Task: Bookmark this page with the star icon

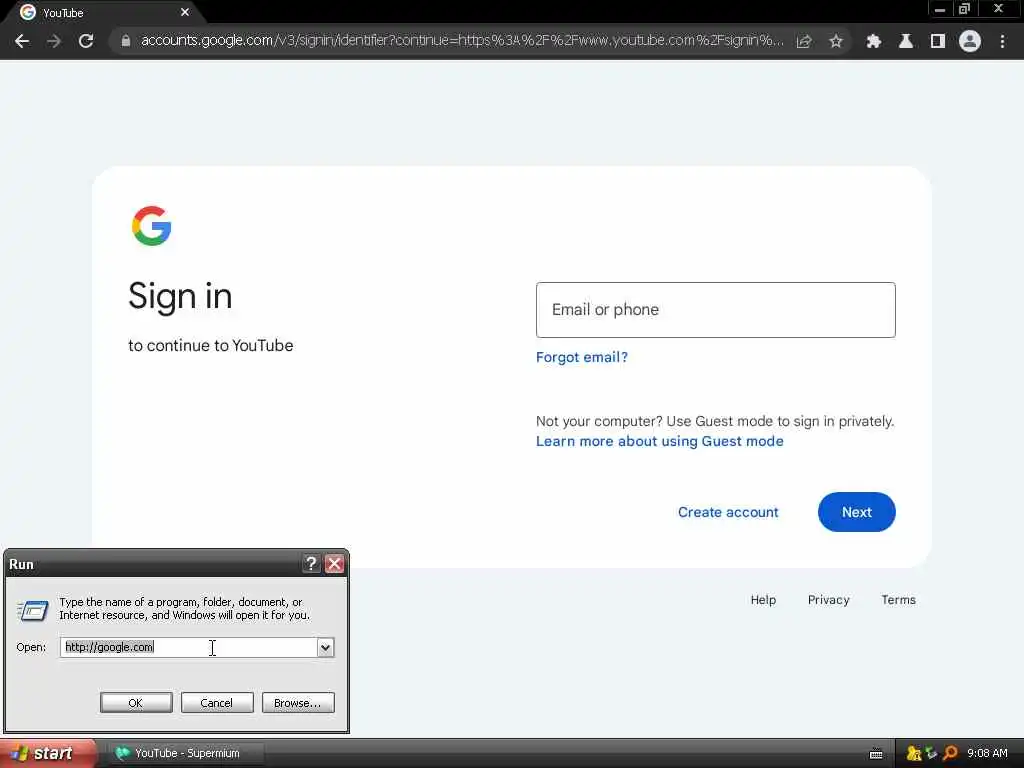Action: 836,41
